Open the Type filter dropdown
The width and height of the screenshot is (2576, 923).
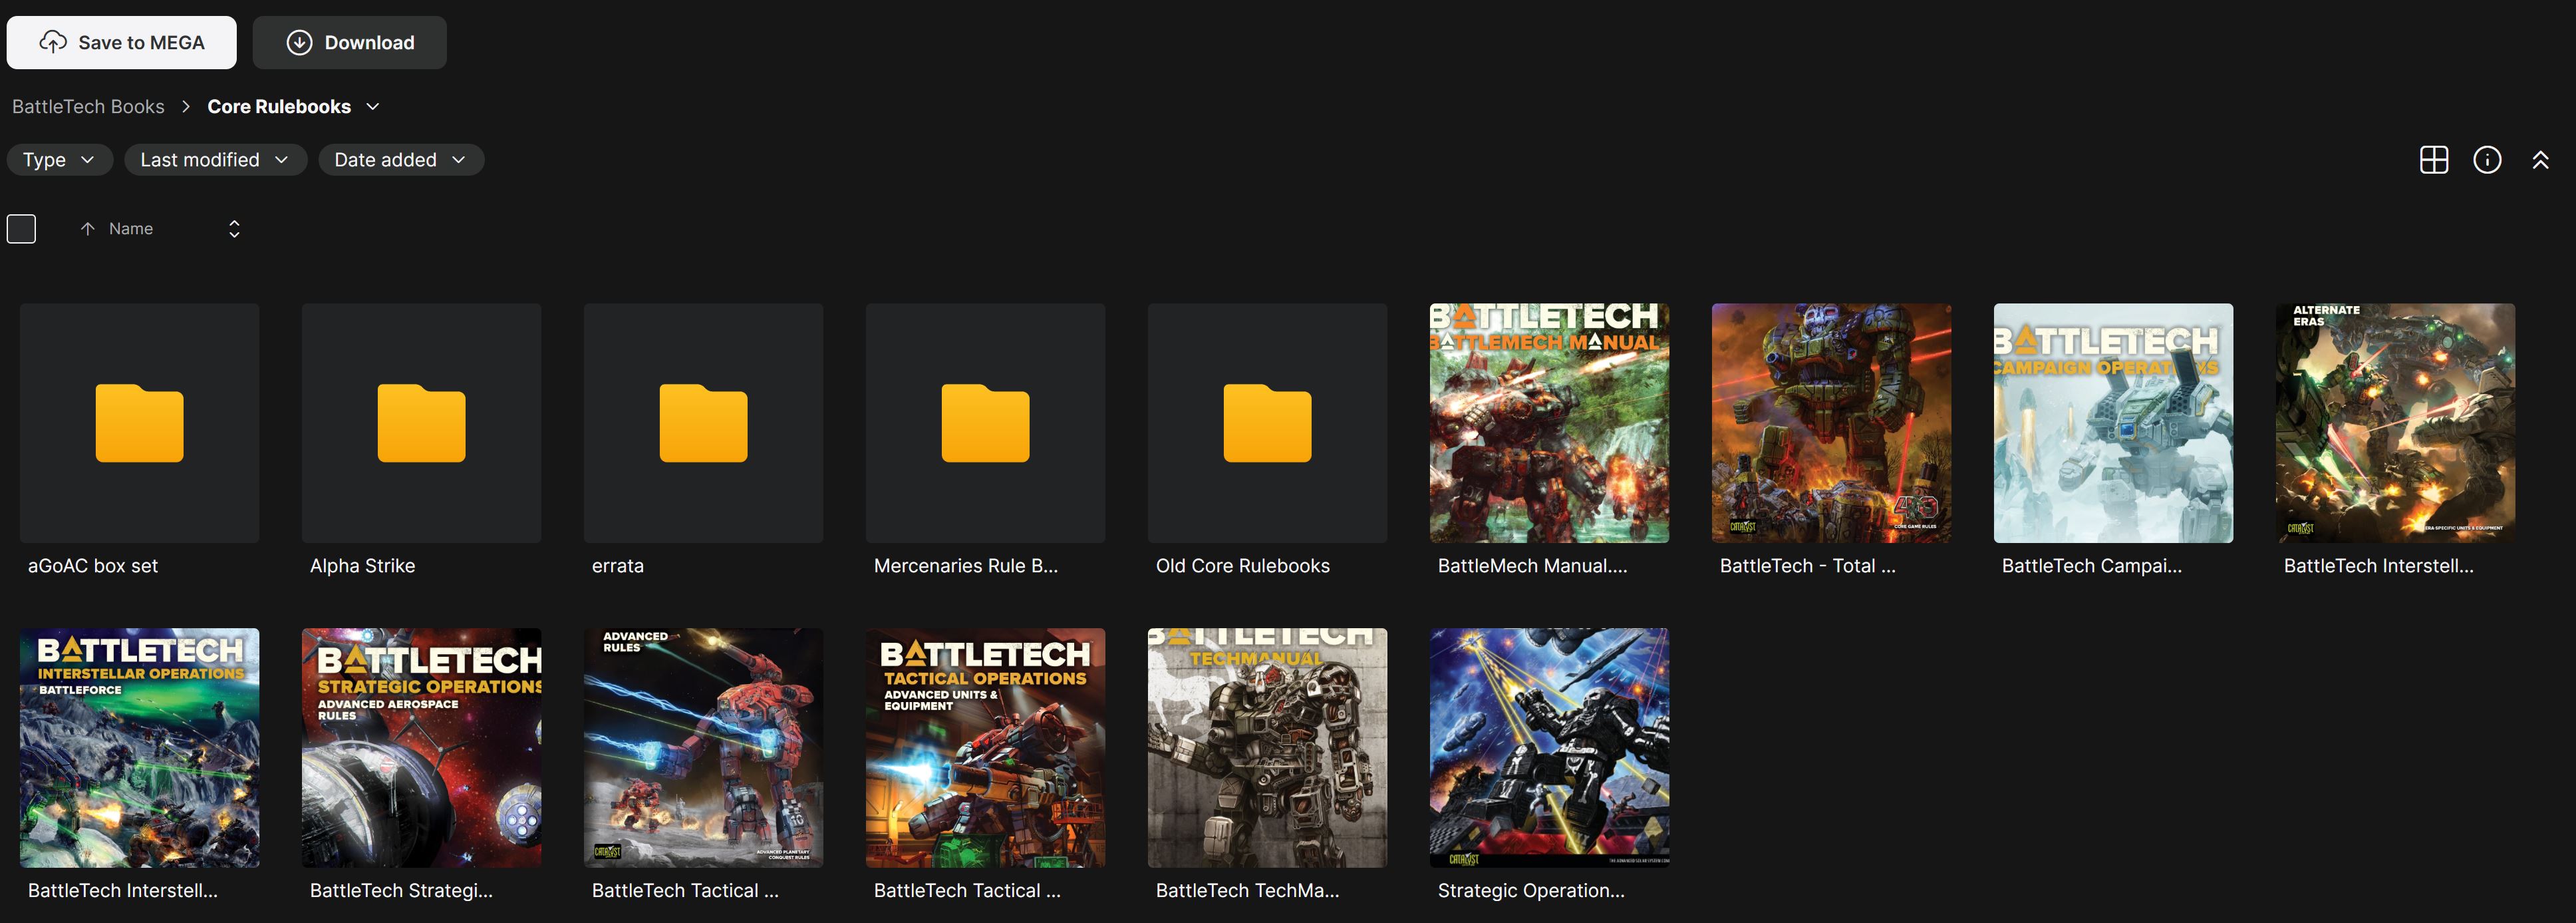59,160
